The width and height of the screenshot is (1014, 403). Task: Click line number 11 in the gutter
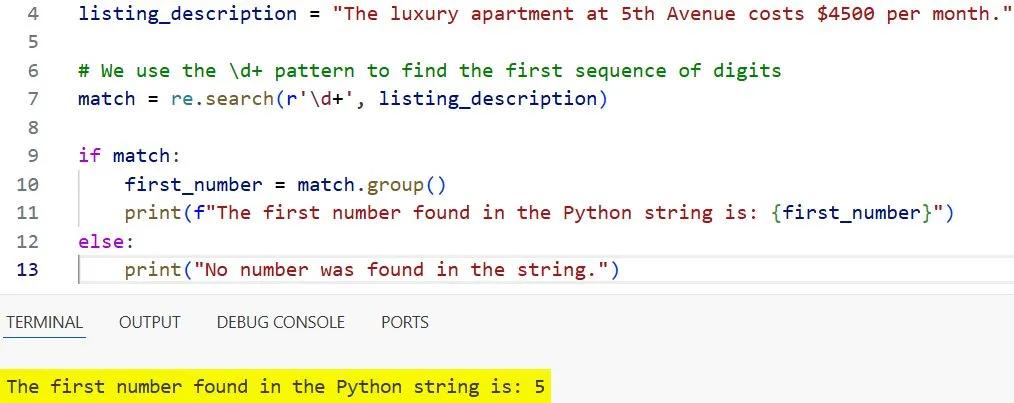tap(28, 213)
